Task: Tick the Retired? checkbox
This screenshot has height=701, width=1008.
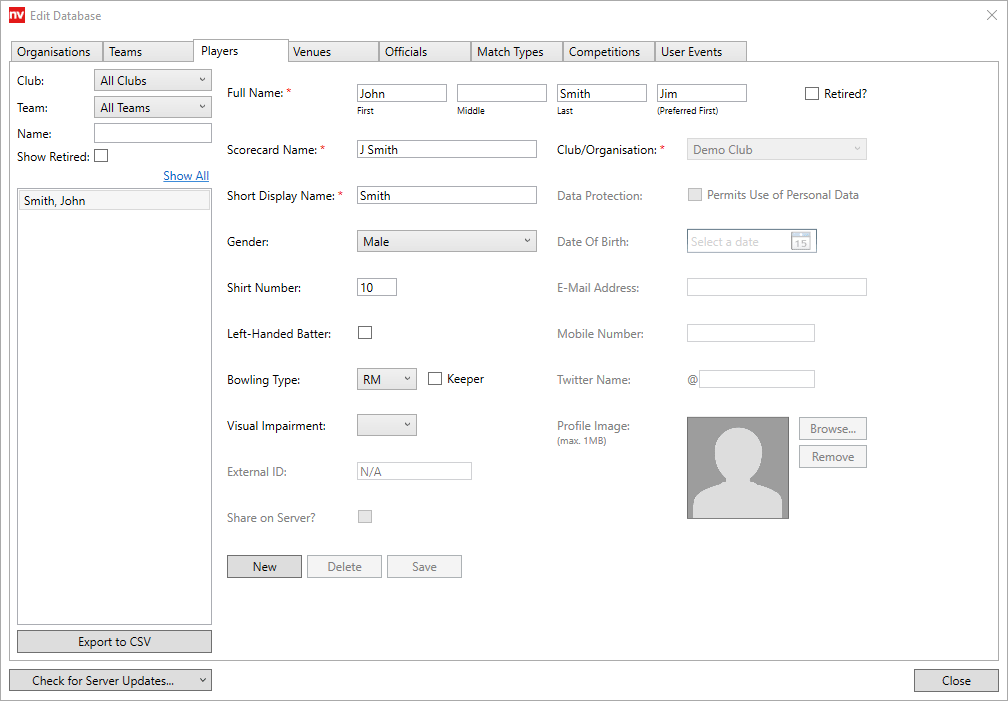Action: click(x=812, y=94)
